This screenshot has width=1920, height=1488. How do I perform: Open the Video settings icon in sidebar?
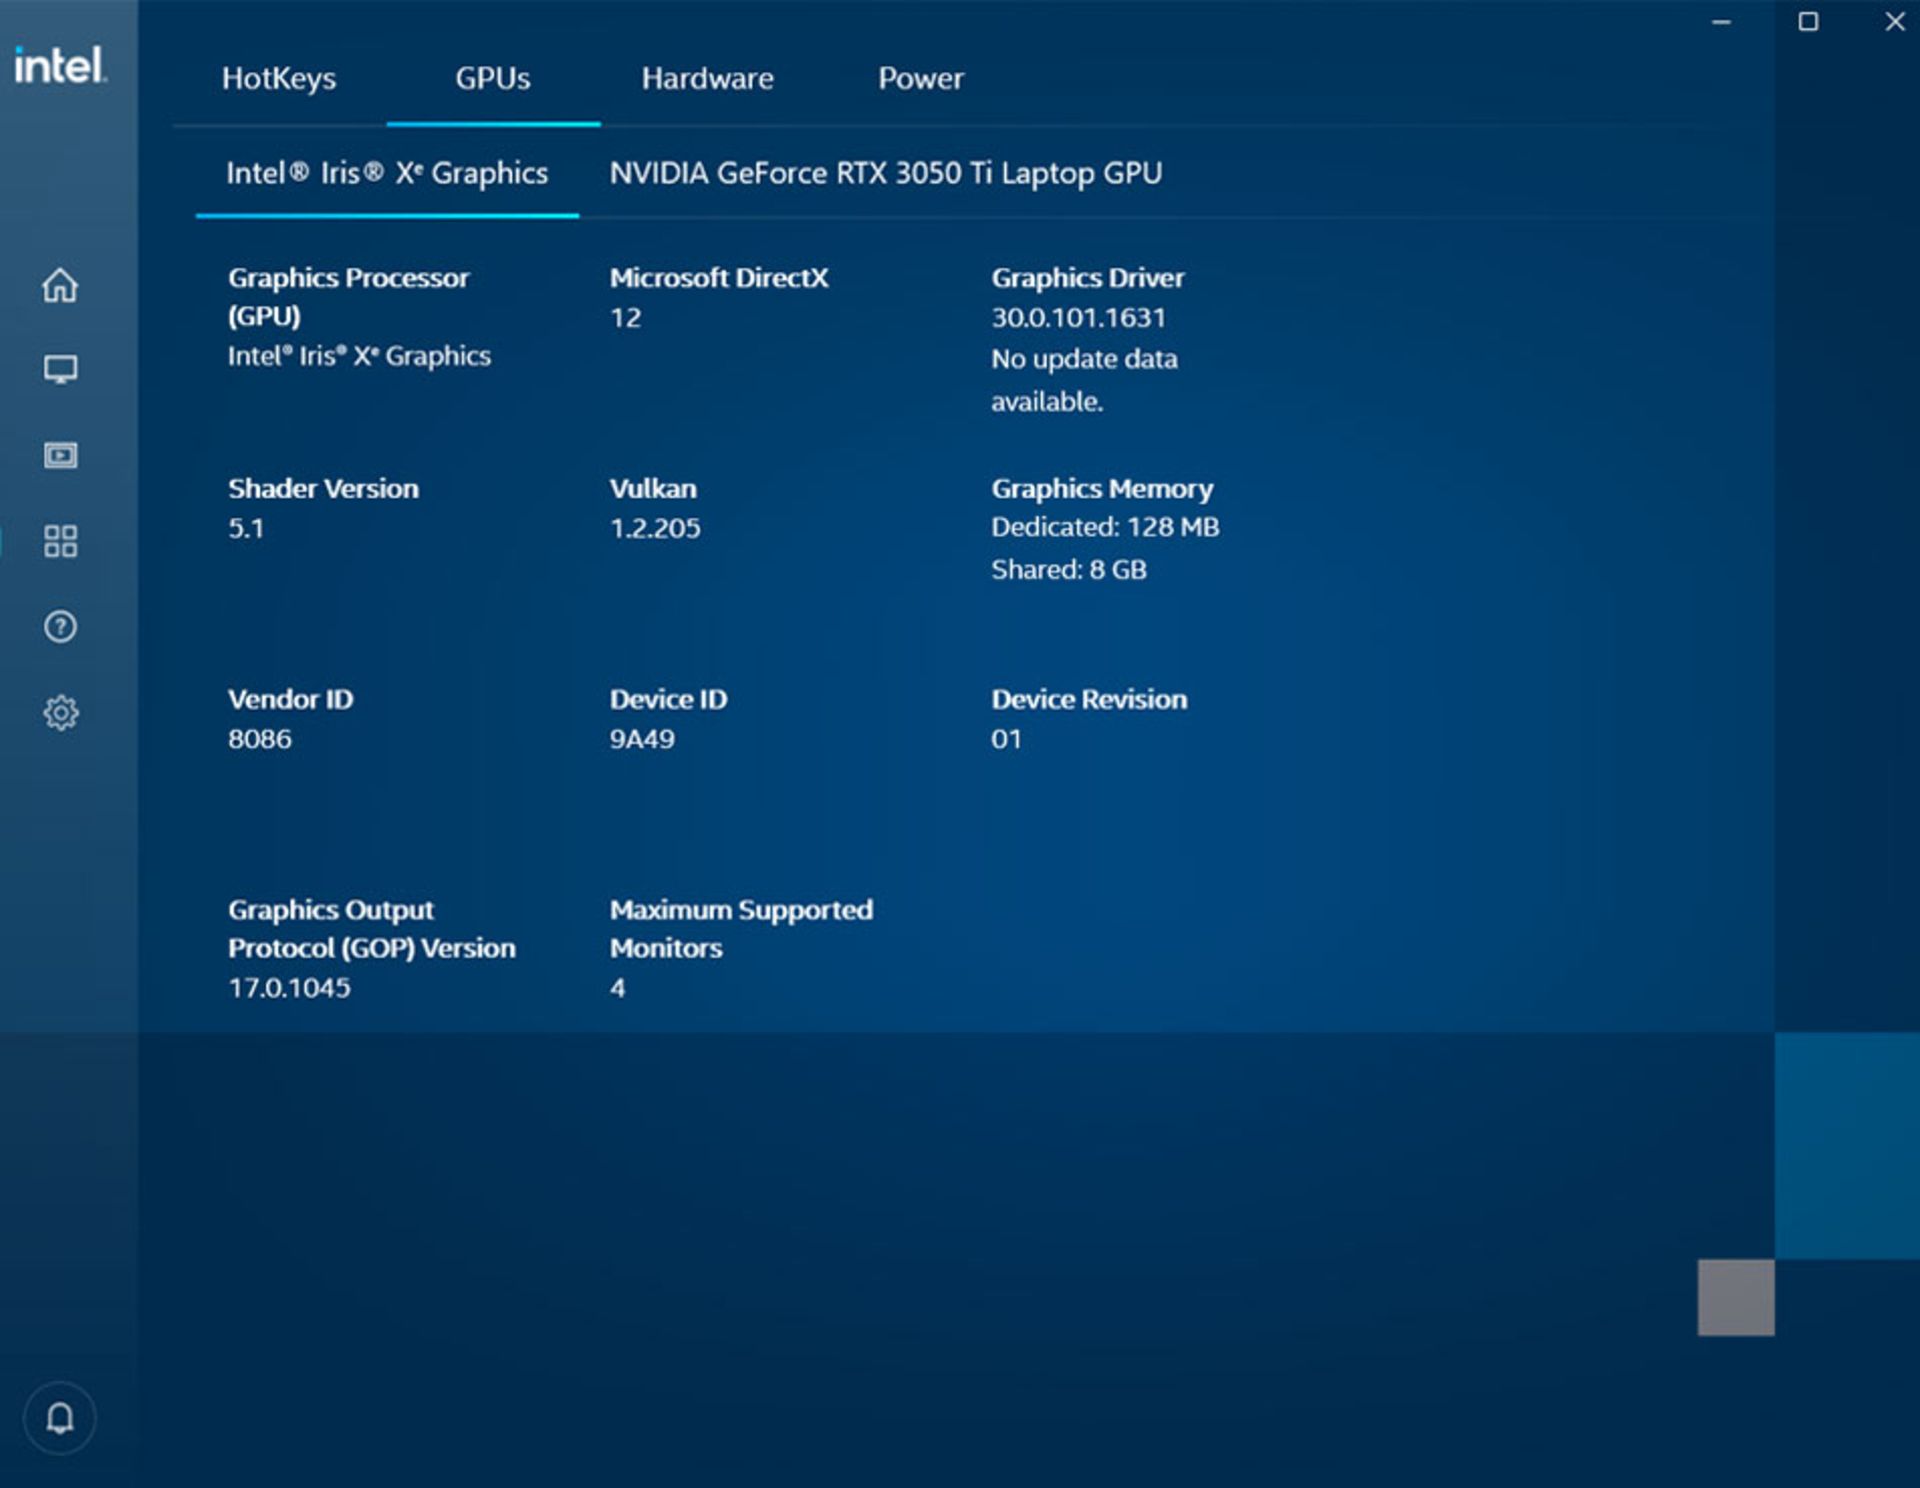(x=60, y=456)
